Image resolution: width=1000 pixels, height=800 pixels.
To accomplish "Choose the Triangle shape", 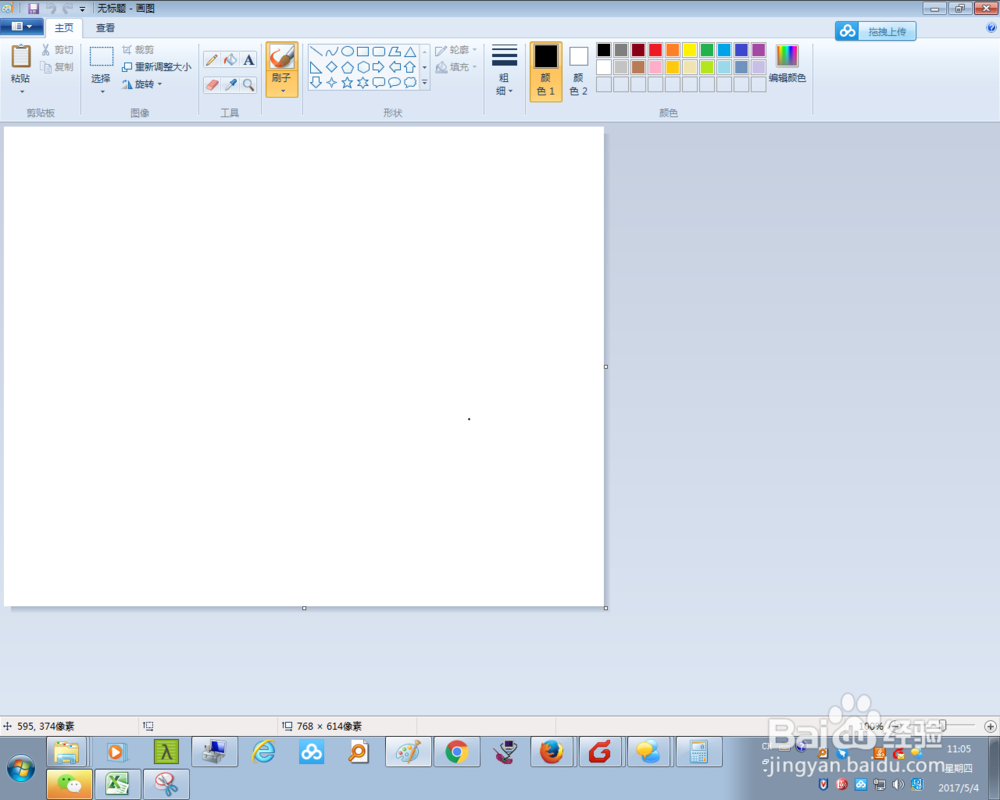I will click(410, 52).
